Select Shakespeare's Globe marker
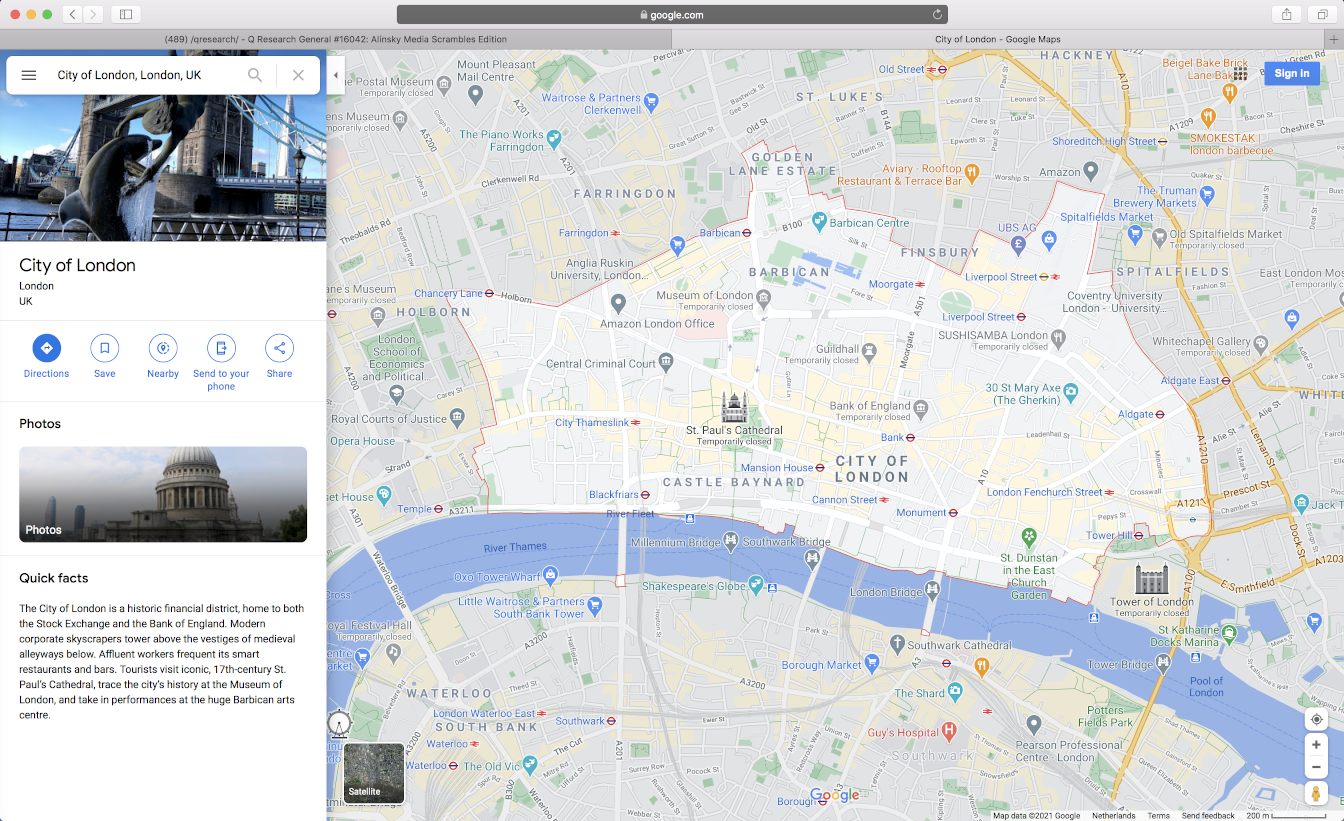Screen dimensions: 1344x821 click(757, 585)
